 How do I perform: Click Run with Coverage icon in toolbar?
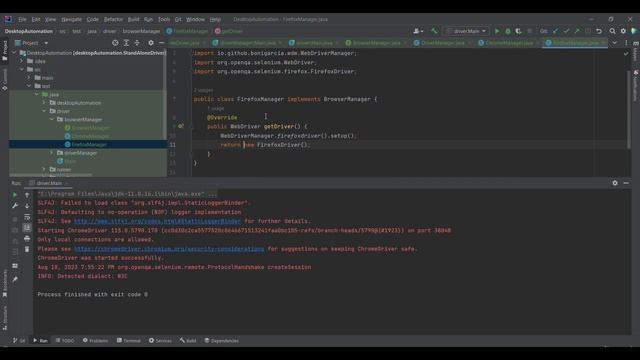(518, 31)
